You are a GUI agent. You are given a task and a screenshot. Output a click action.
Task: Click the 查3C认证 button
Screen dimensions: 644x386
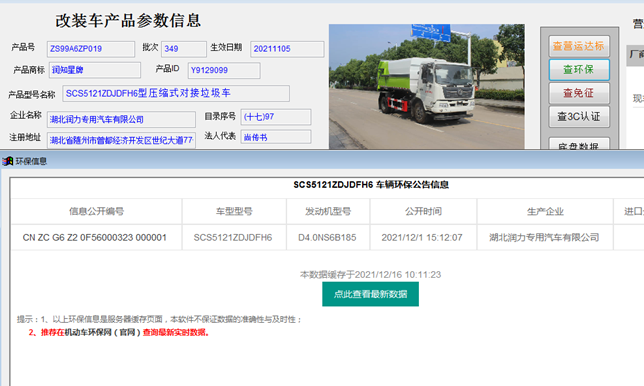(579, 117)
